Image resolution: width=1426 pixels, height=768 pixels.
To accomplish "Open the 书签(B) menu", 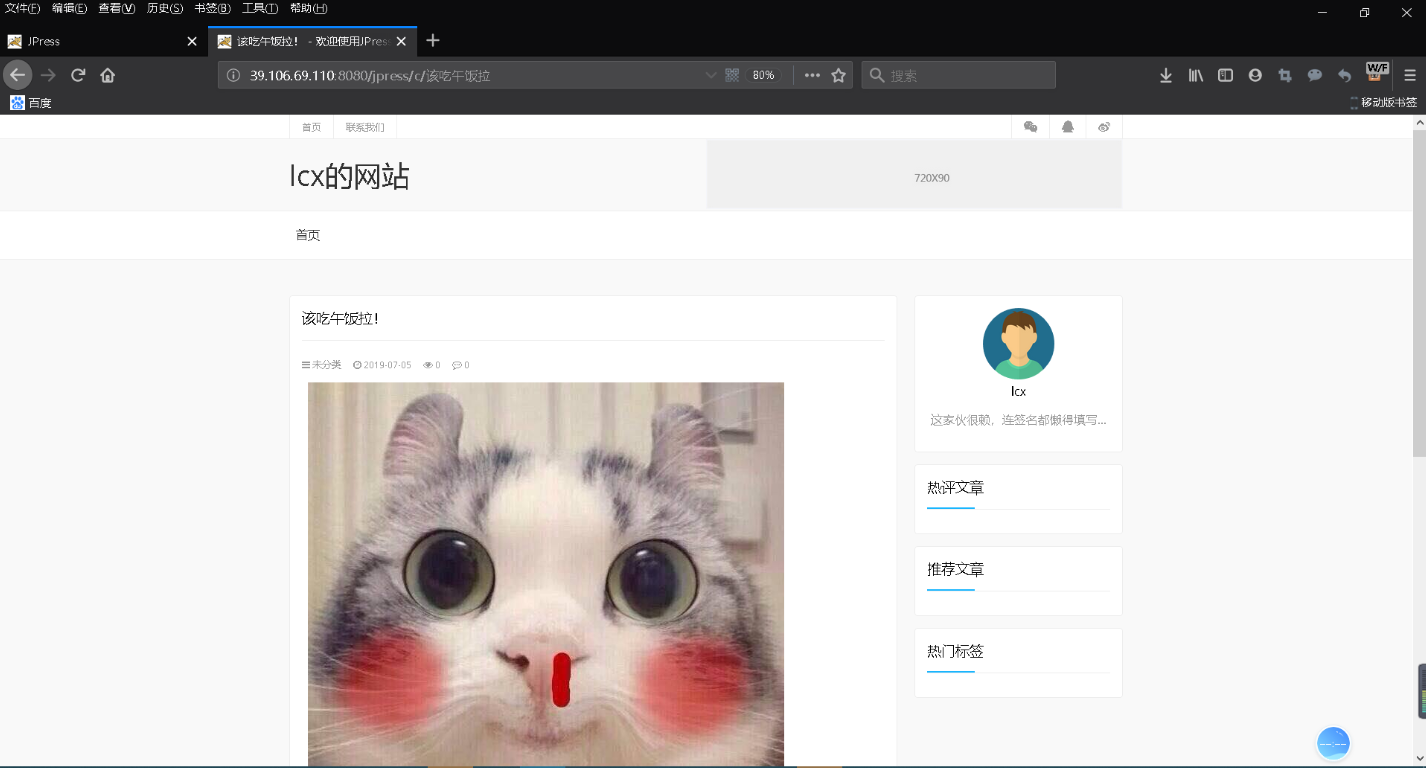I will pyautogui.click(x=212, y=8).
